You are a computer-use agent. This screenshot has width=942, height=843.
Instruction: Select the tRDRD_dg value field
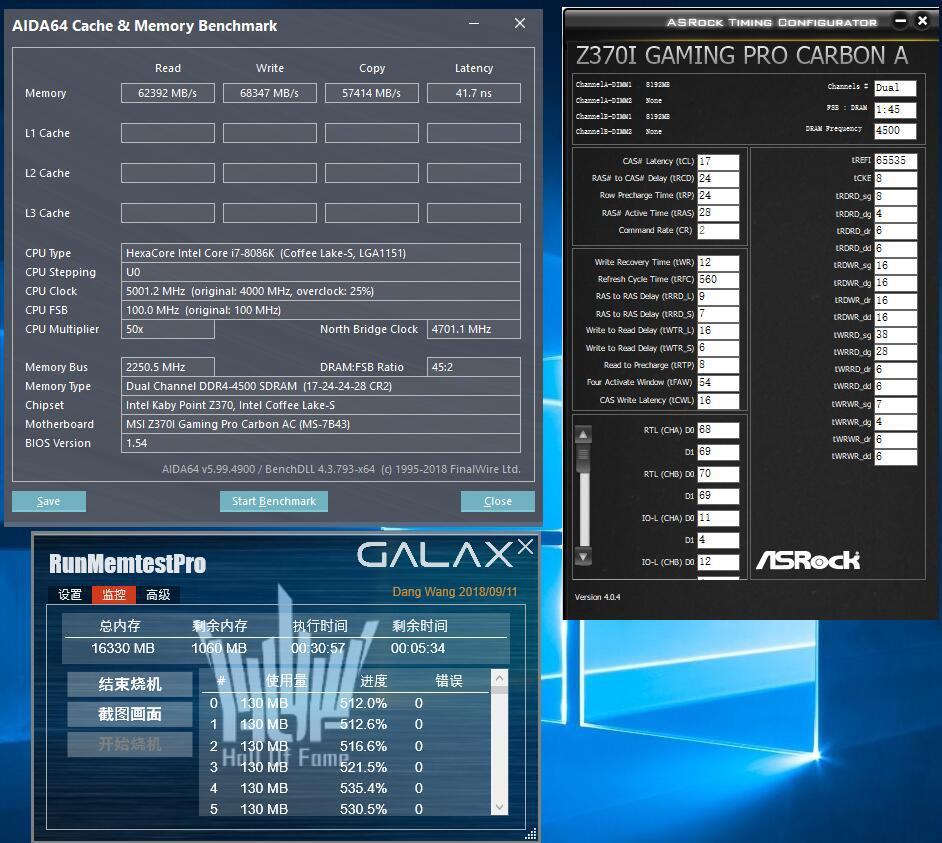(x=895, y=214)
